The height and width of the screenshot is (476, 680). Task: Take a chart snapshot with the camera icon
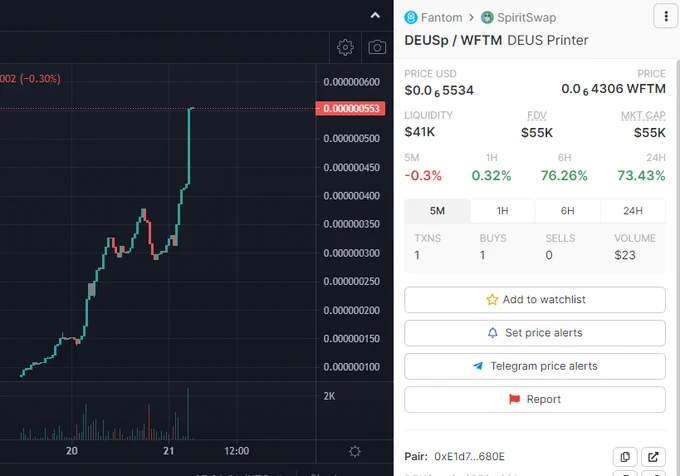coord(377,47)
